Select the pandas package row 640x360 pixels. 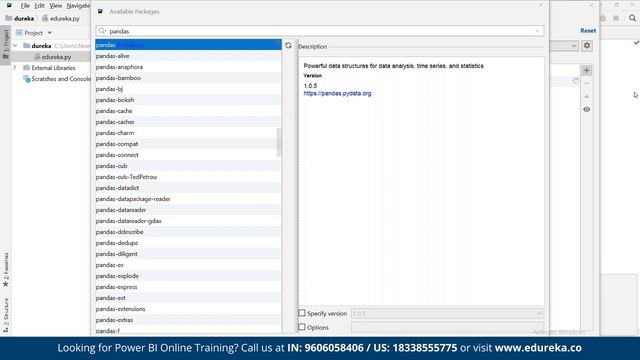[188, 45]
